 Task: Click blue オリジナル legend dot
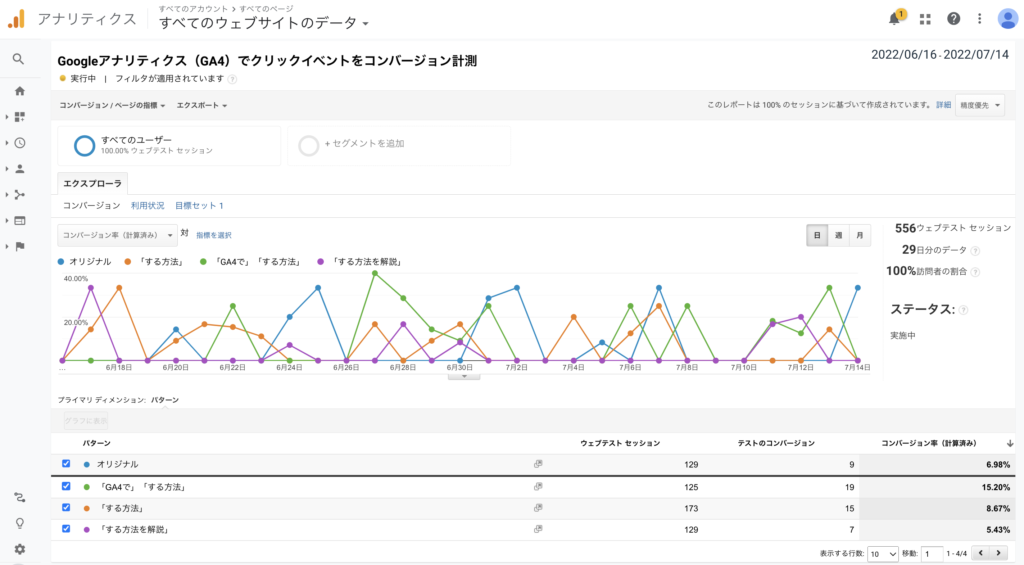(61, 262)
